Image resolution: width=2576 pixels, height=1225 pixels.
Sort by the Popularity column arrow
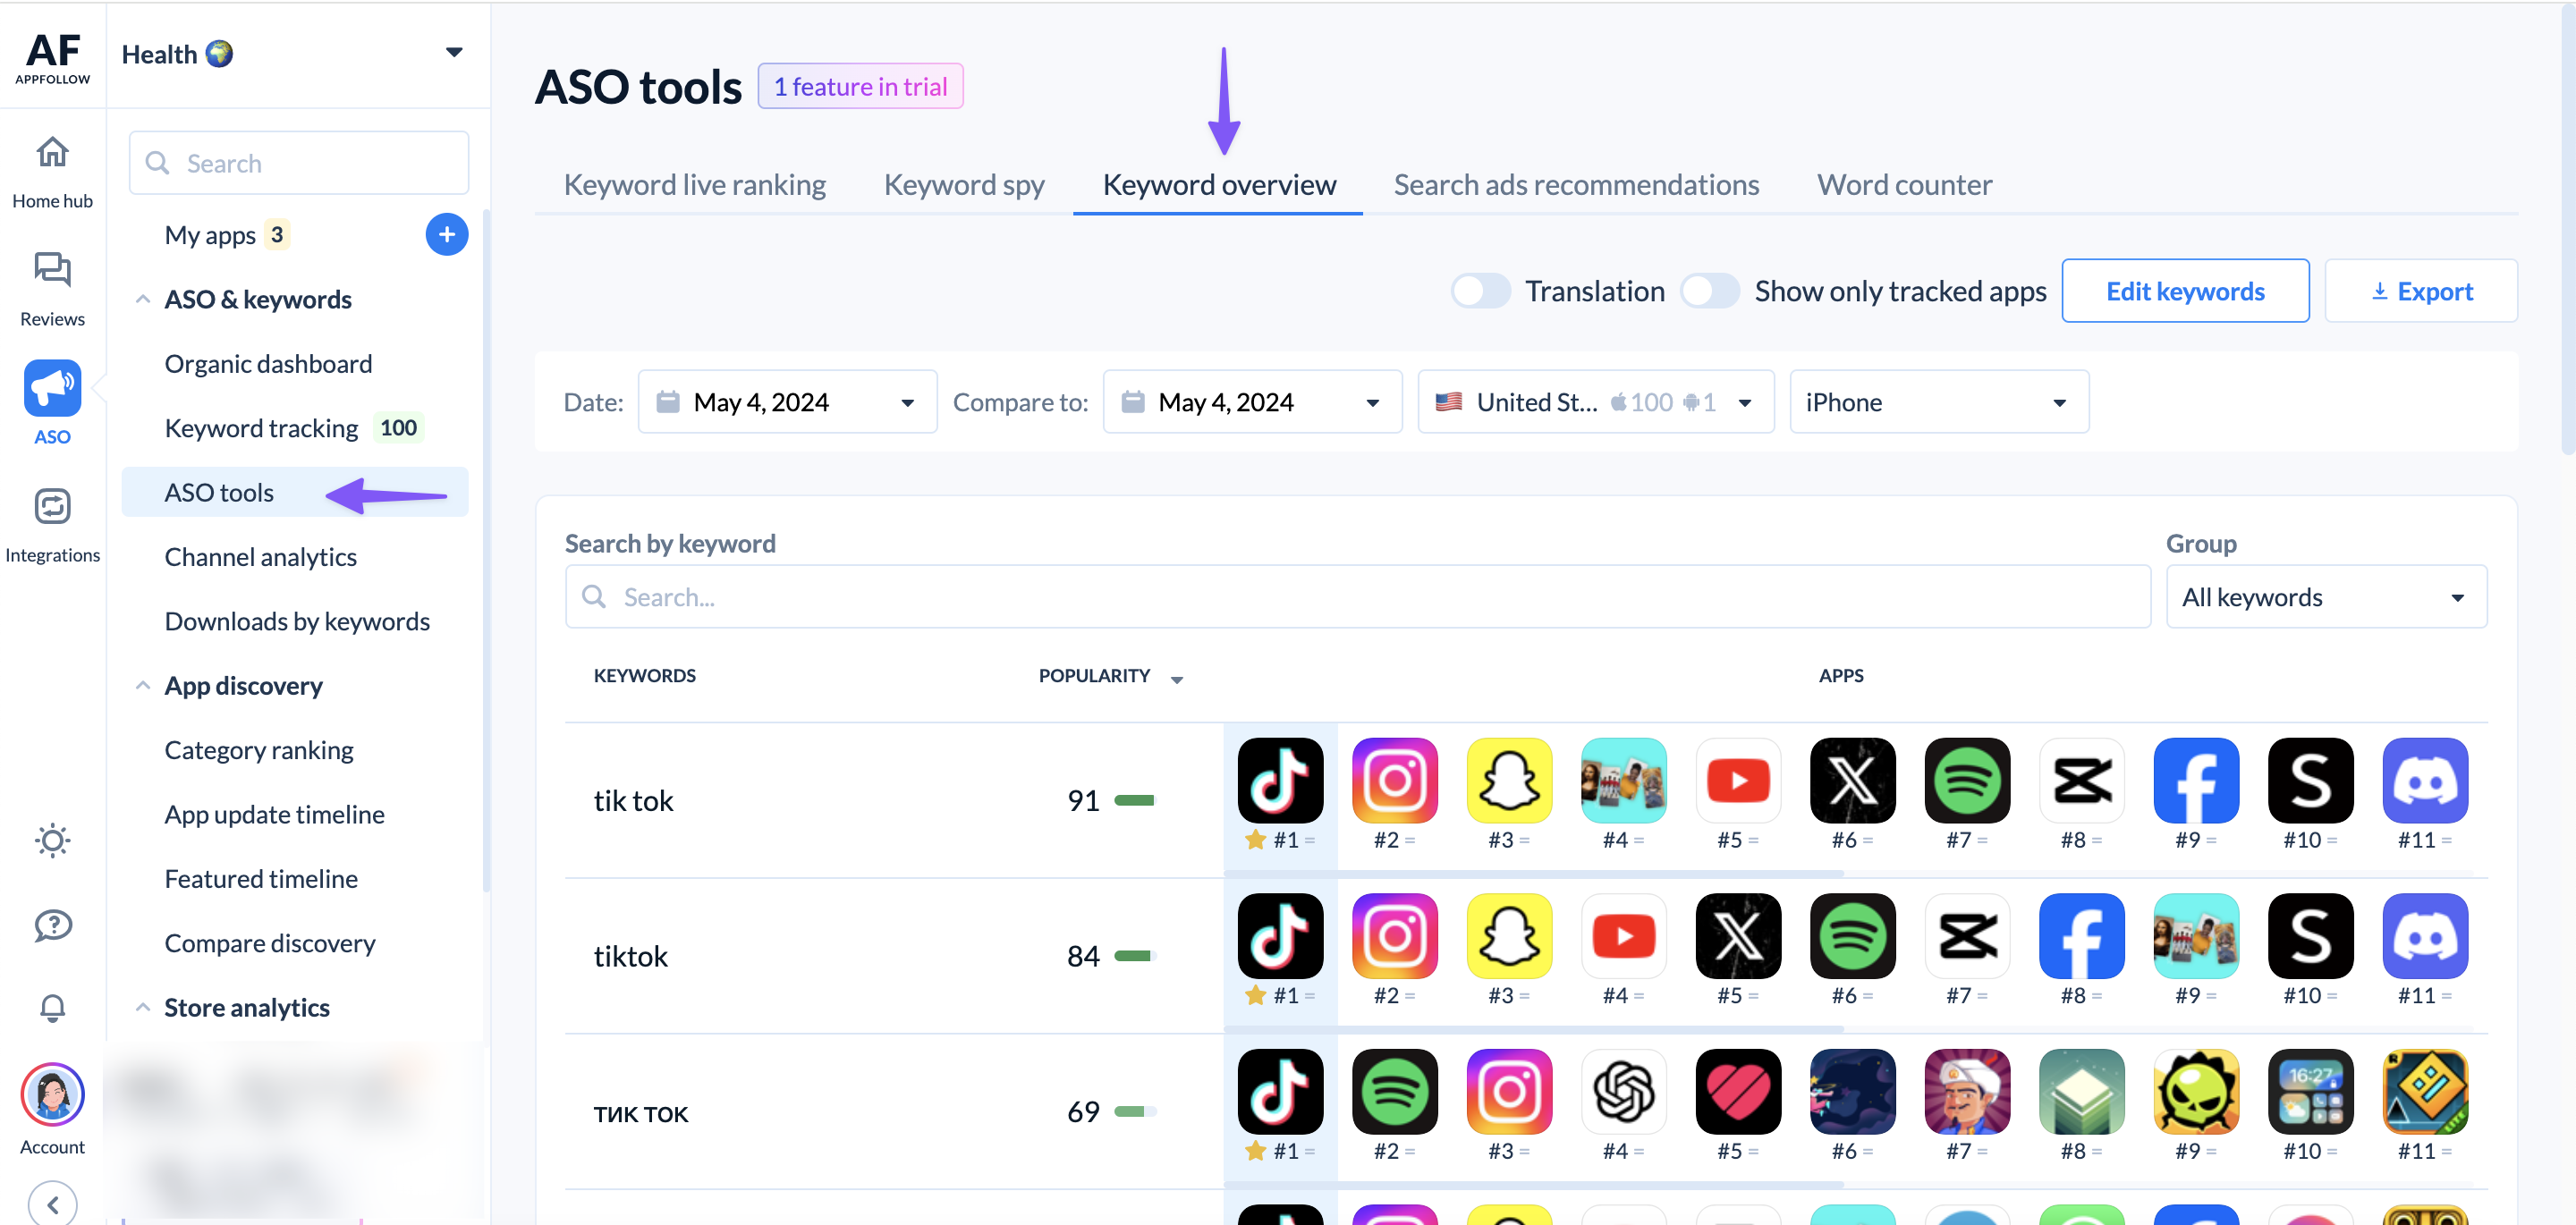coord(1177,679)
